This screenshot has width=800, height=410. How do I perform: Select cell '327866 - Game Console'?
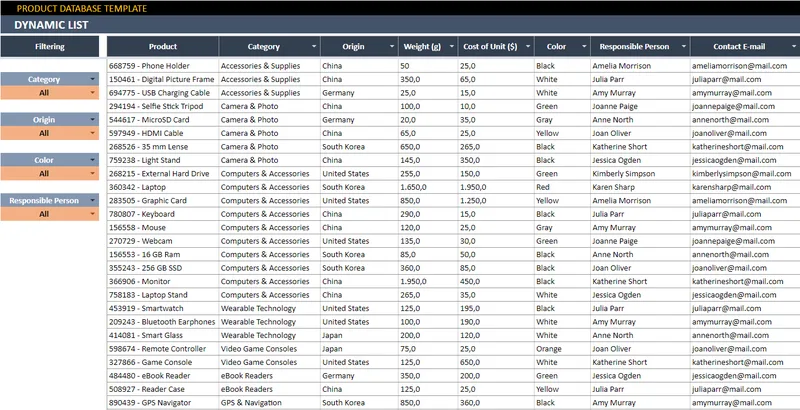click(x=163, y=362)
